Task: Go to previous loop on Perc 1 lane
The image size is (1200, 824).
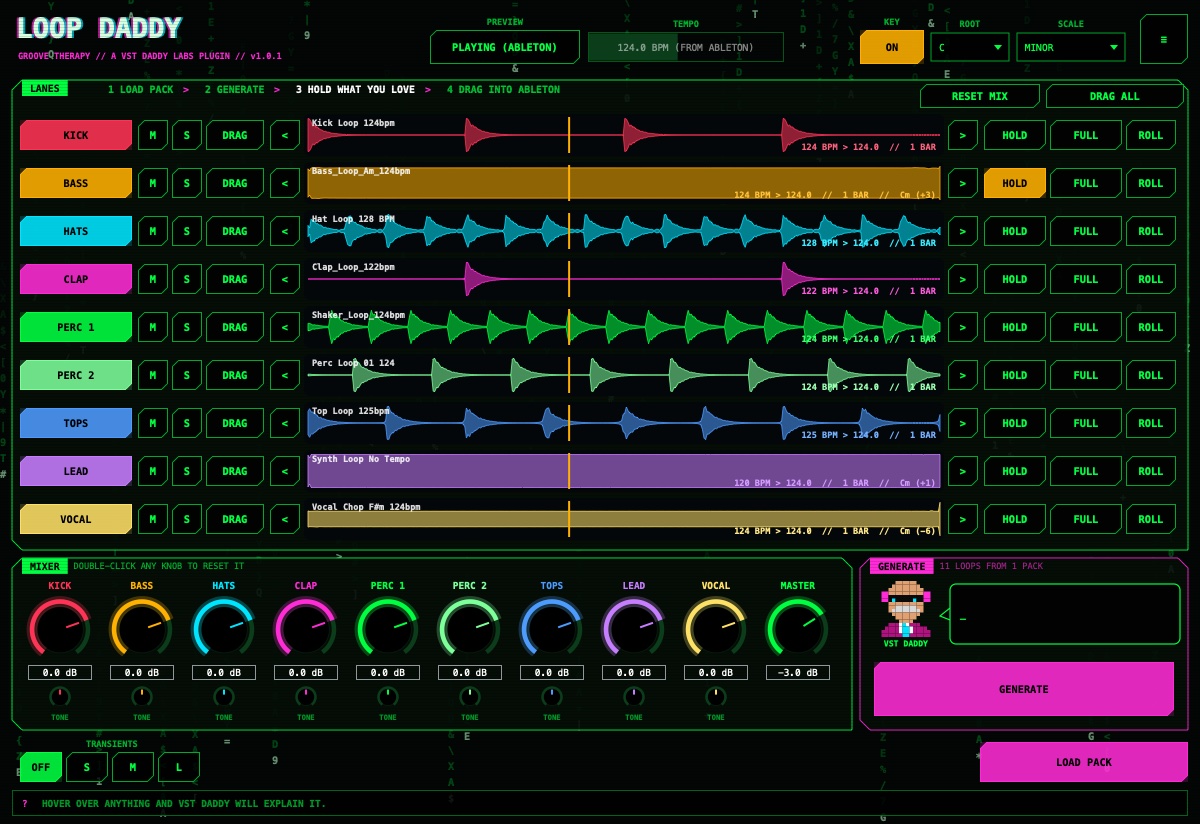Action: [285, 327]
